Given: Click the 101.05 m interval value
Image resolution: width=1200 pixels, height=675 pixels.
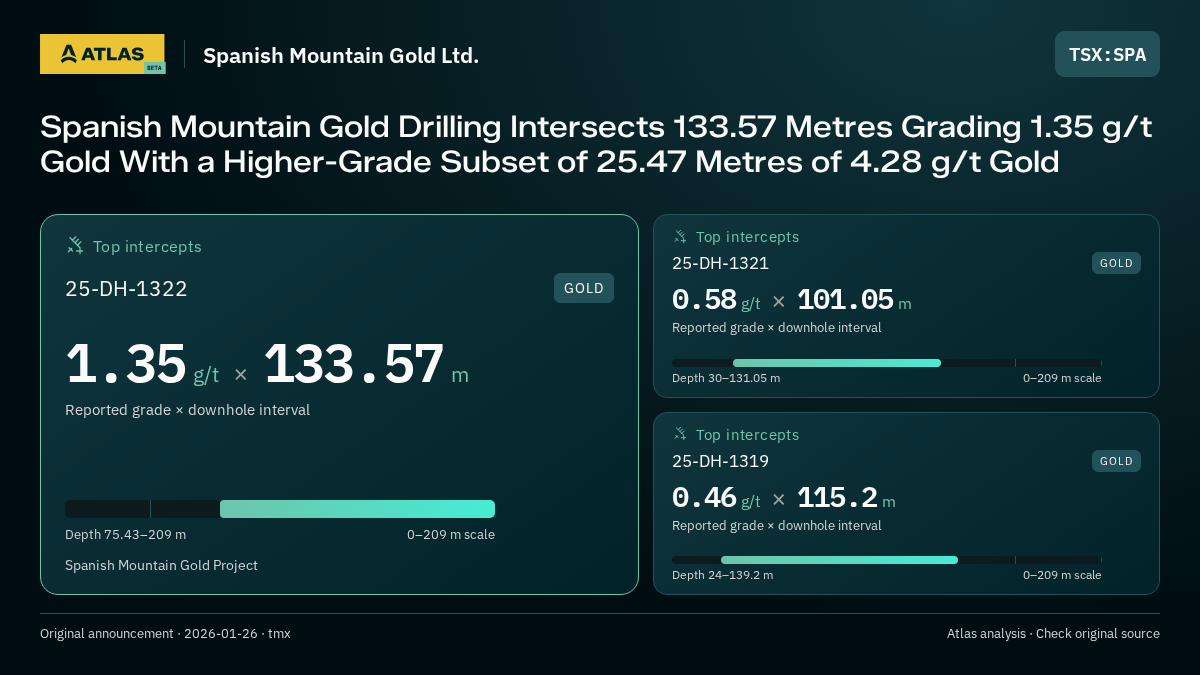Looking at the screenshot, I should 854,300.
